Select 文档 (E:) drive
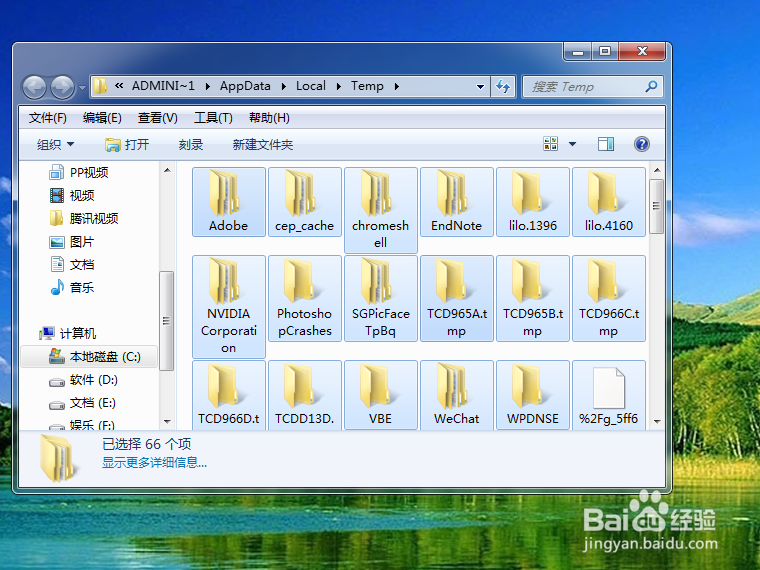The height and width of the screenshot is (570, 760). (x=82, y=403)
